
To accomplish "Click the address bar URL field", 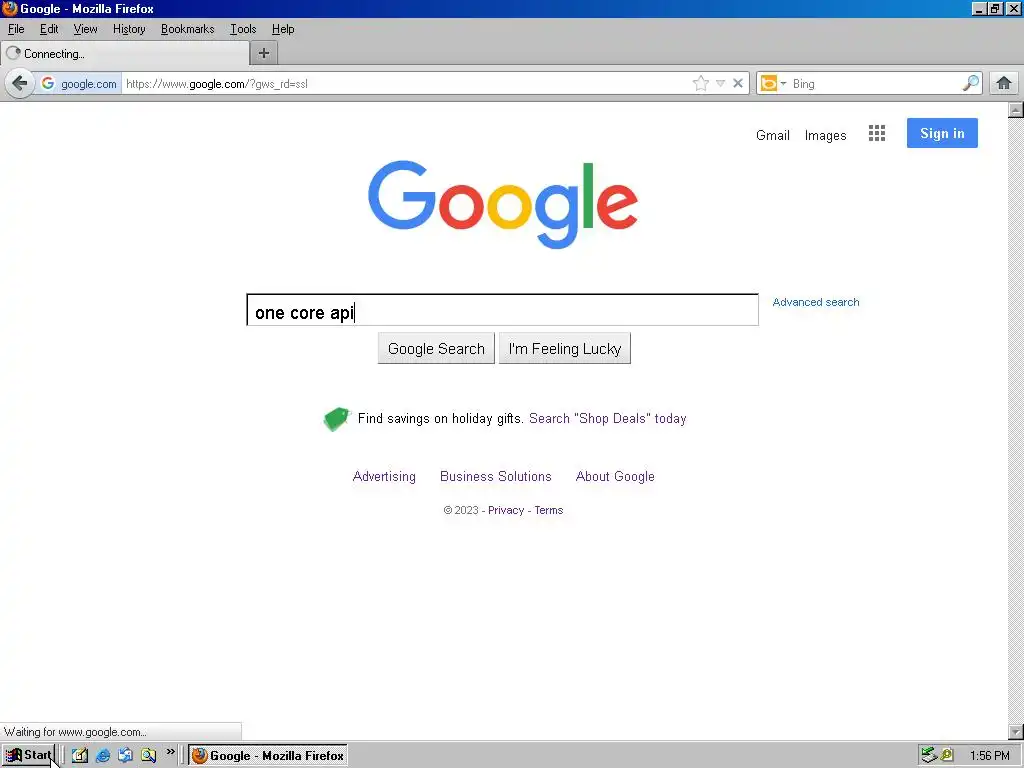I will tap(405, 84).
